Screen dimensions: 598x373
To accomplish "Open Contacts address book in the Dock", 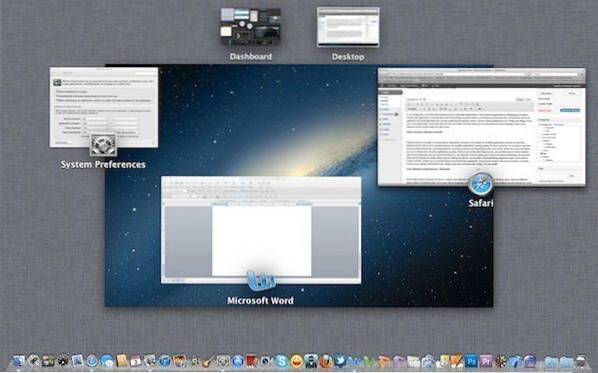I will click(121, 360).
